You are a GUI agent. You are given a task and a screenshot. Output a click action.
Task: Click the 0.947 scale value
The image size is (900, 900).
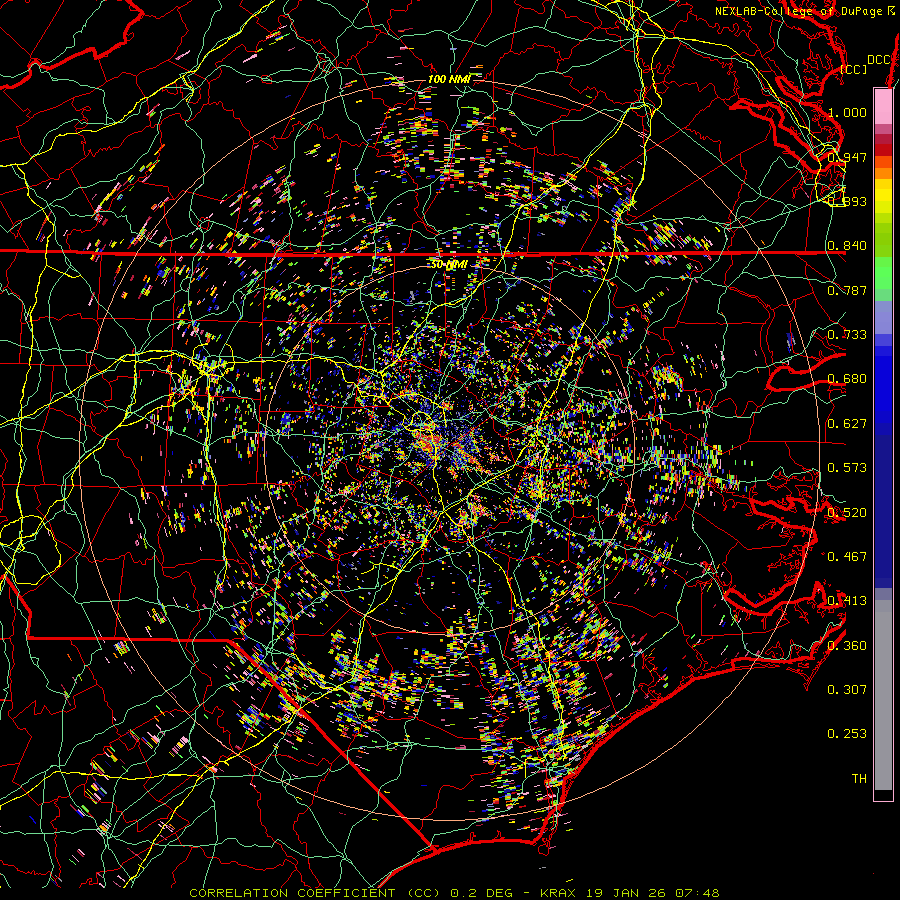click(847, 157)
